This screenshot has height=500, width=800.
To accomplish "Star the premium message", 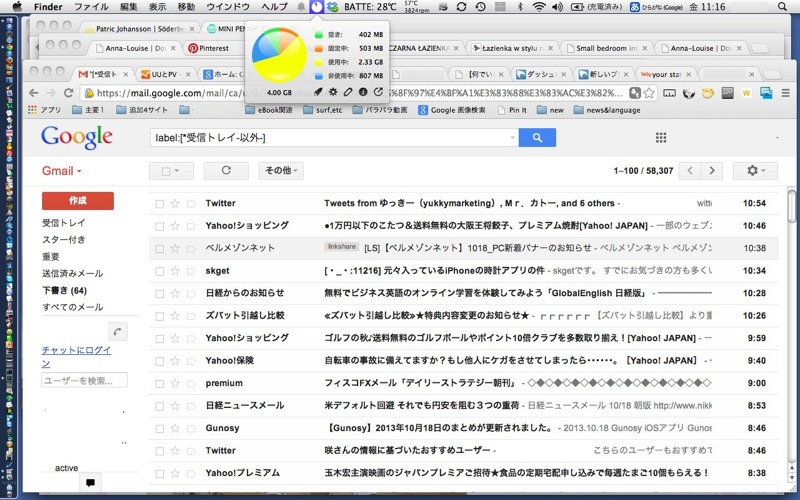I will pyautogui.click(x=175, y=383).
